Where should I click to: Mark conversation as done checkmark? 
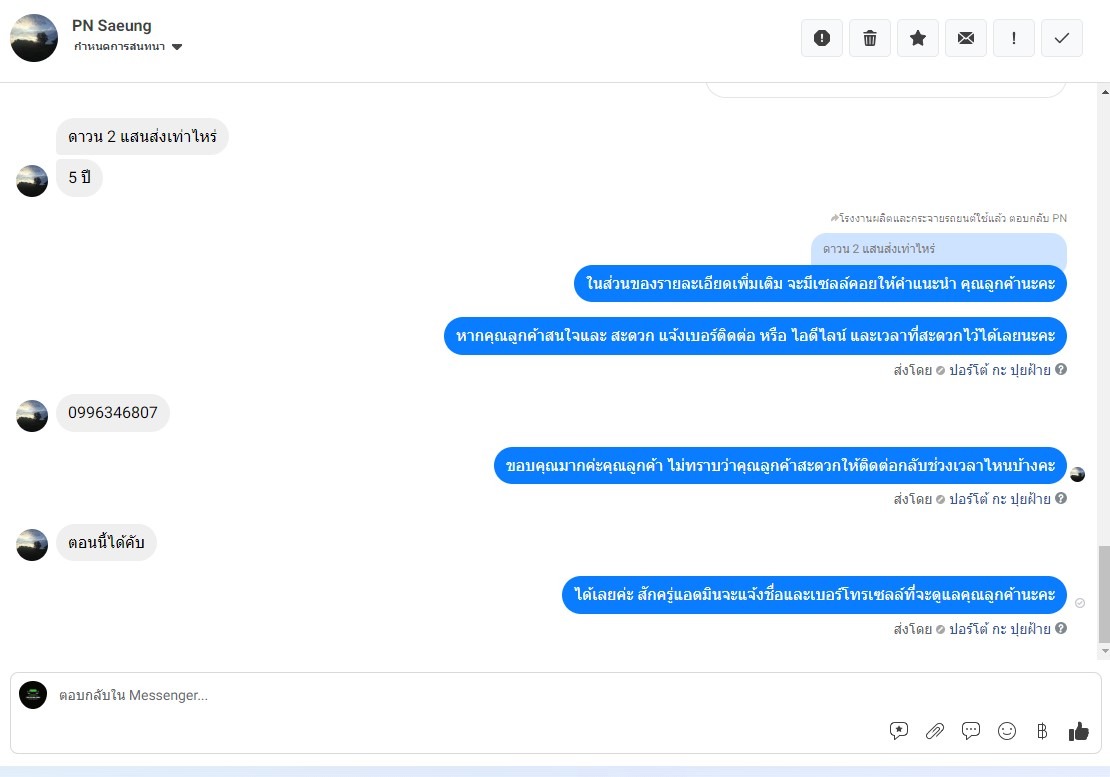tap(1062, 38)
